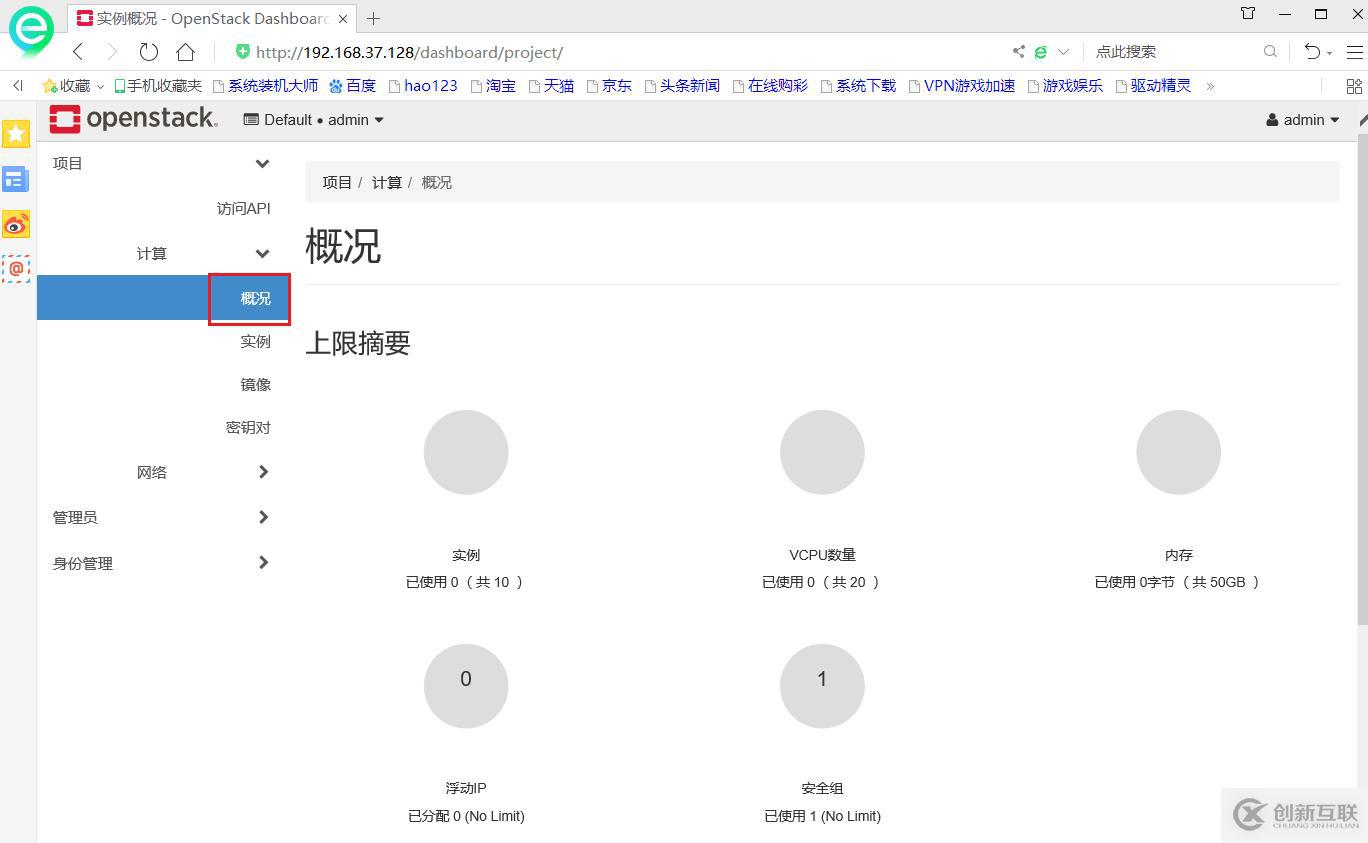Click the green security shield icon

[x=242, y=52]
